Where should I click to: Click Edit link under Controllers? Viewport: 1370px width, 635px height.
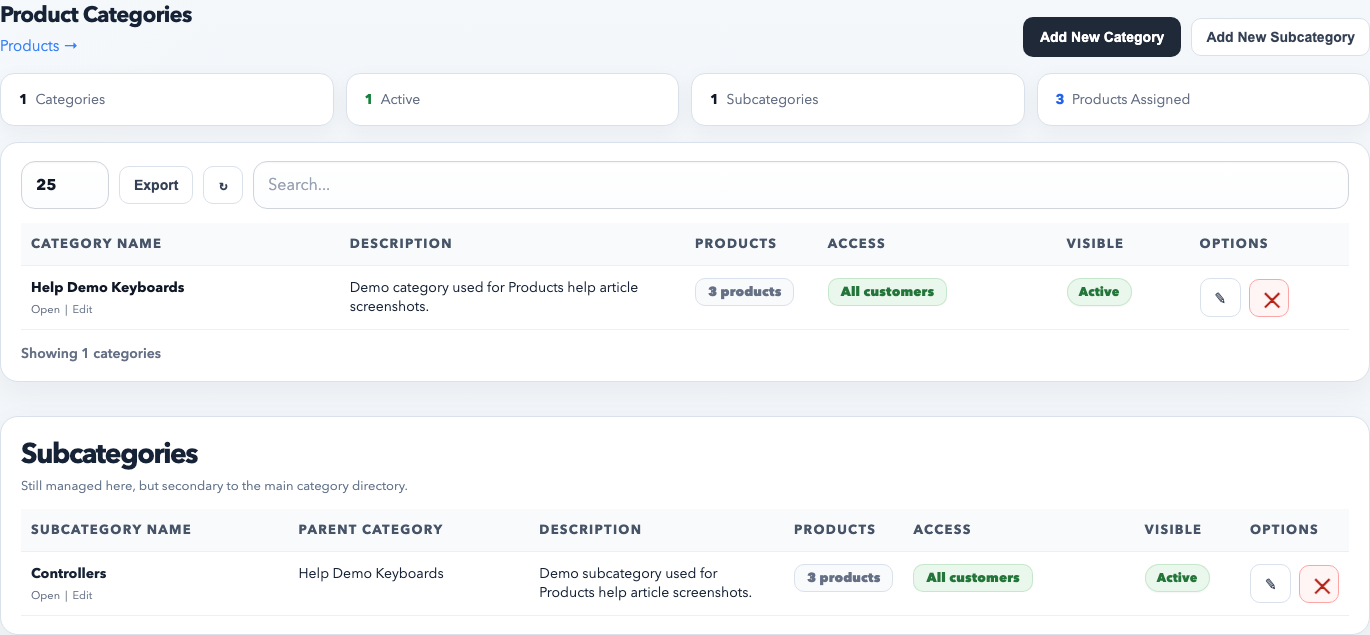[82, 595]
